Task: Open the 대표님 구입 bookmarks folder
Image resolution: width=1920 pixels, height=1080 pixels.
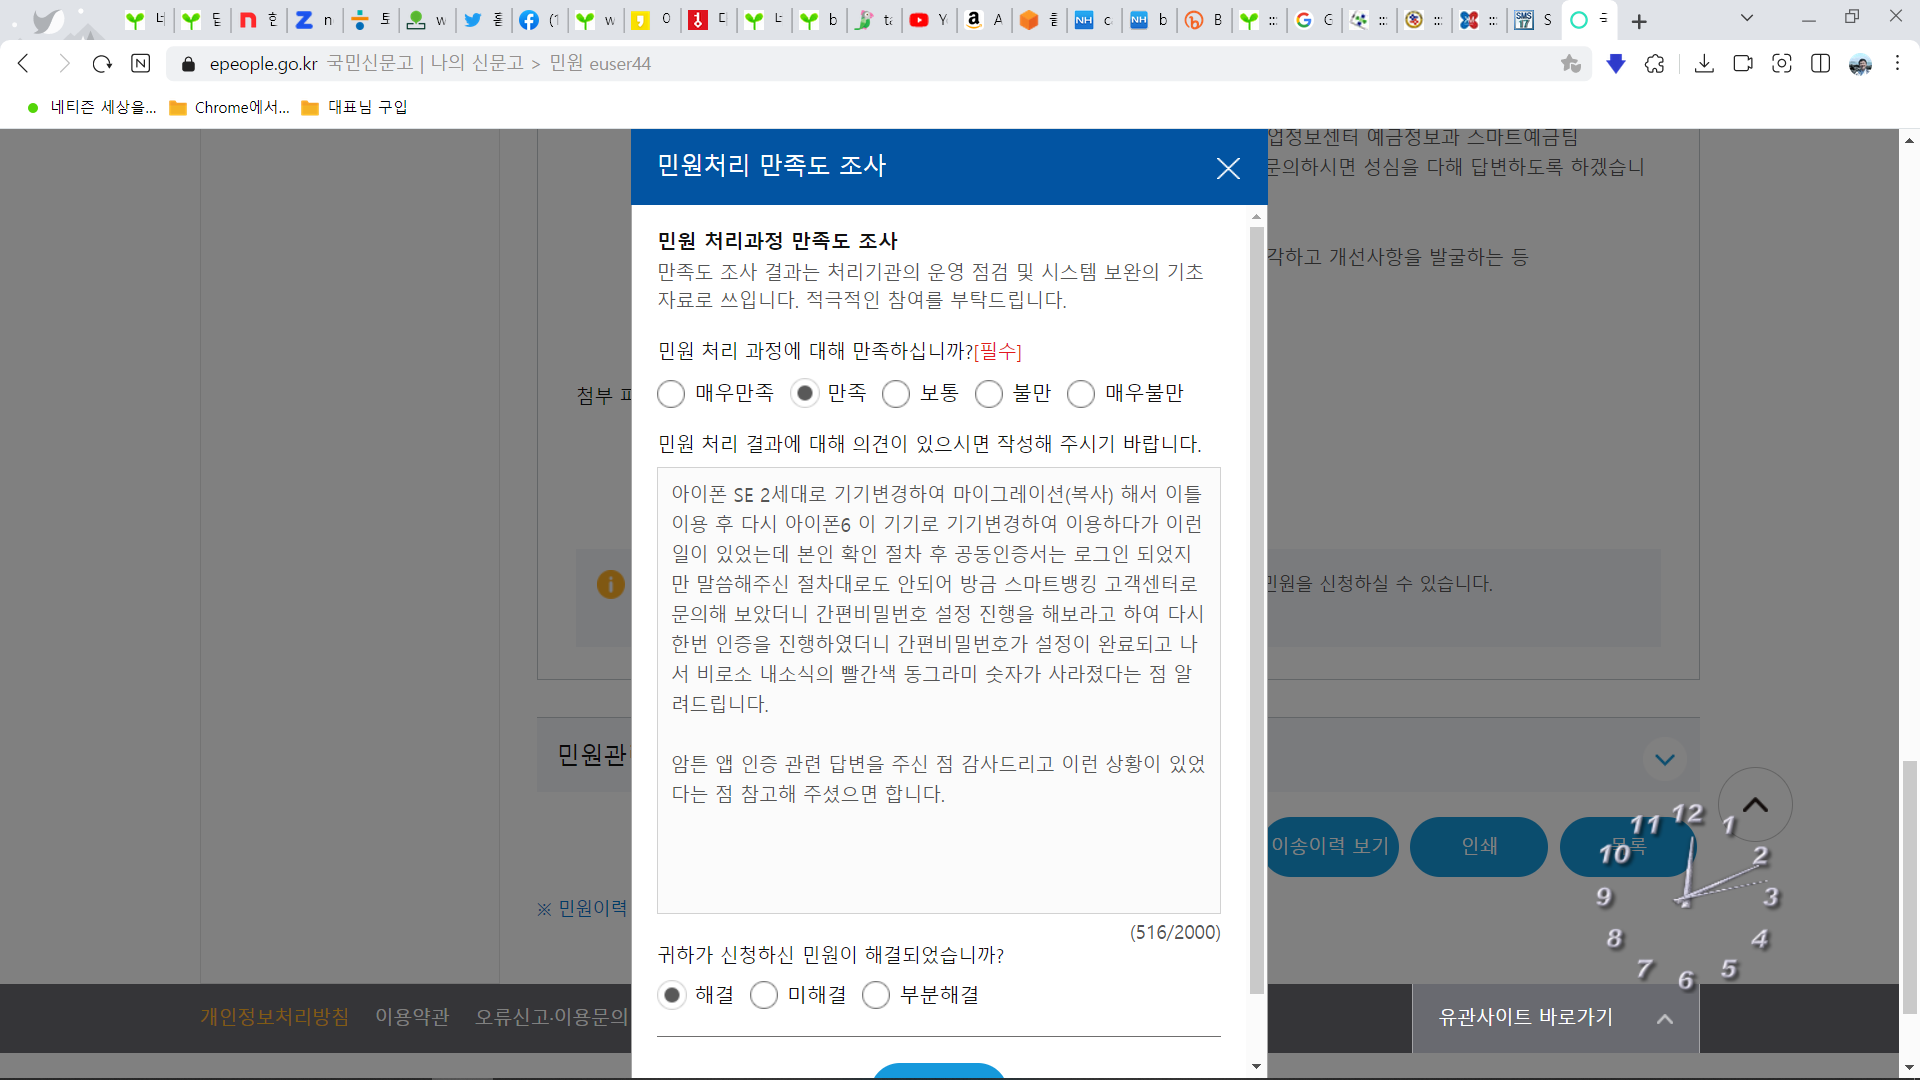Action: point(355,107)
